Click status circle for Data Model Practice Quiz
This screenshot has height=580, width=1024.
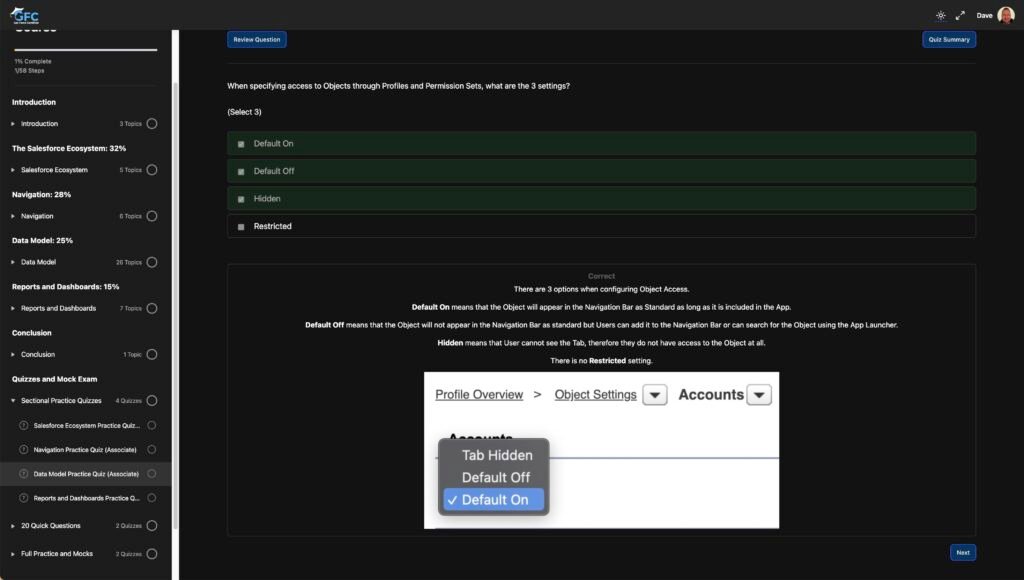(152, 474)
